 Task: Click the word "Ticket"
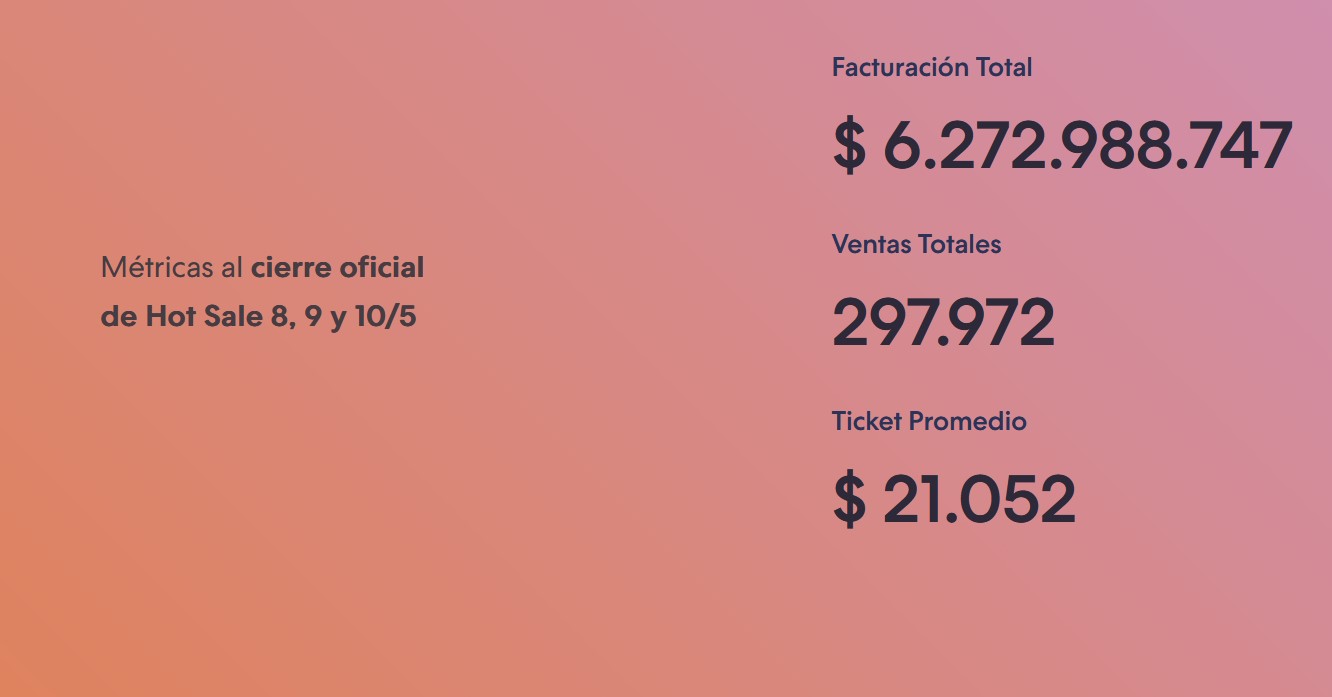[866, 421]
